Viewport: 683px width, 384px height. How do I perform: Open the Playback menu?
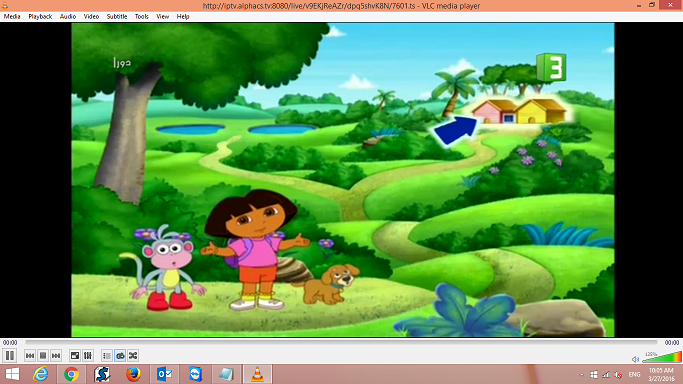click(x=40, y=17)
